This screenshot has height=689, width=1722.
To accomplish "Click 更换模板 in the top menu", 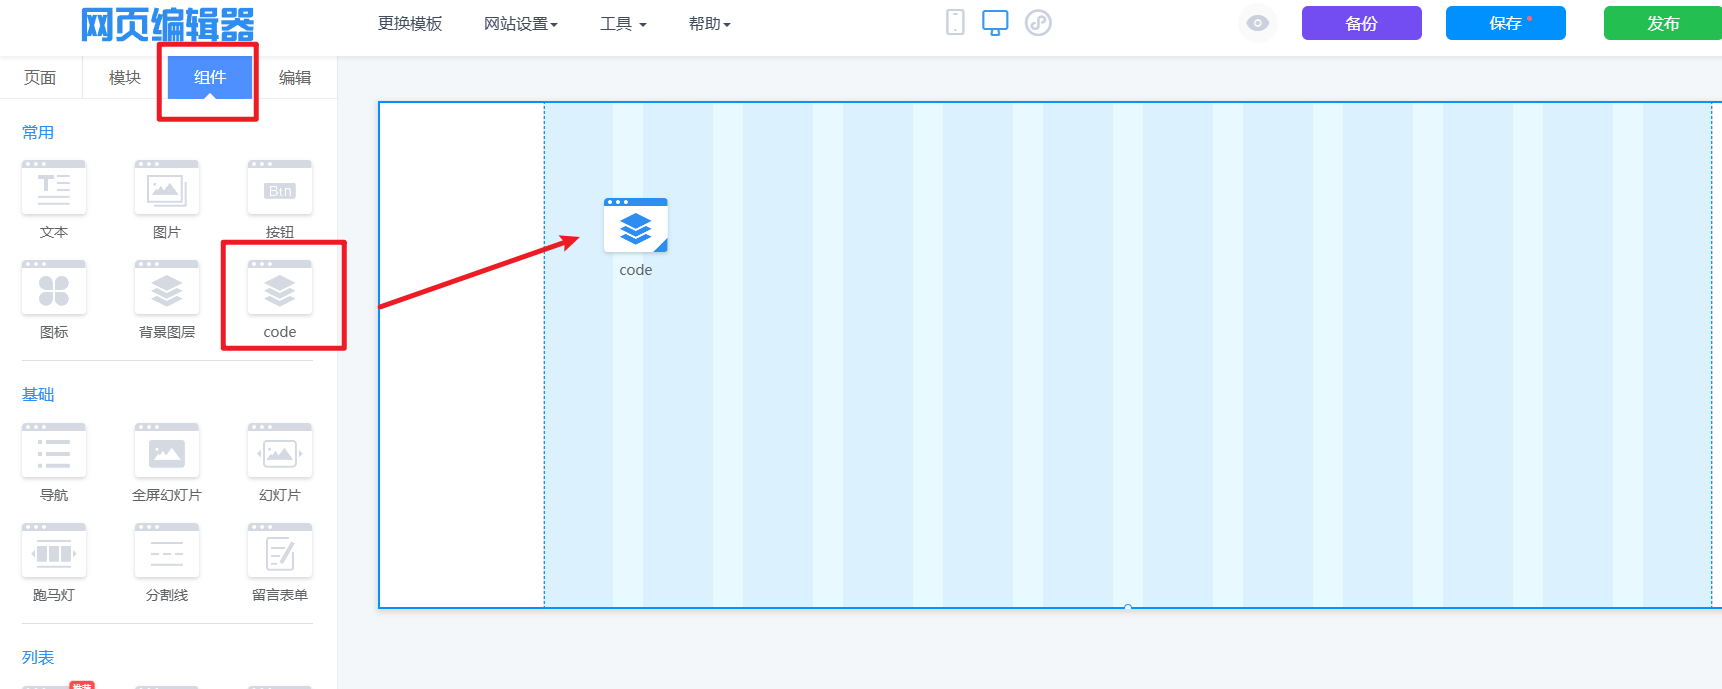I will 410,24.
